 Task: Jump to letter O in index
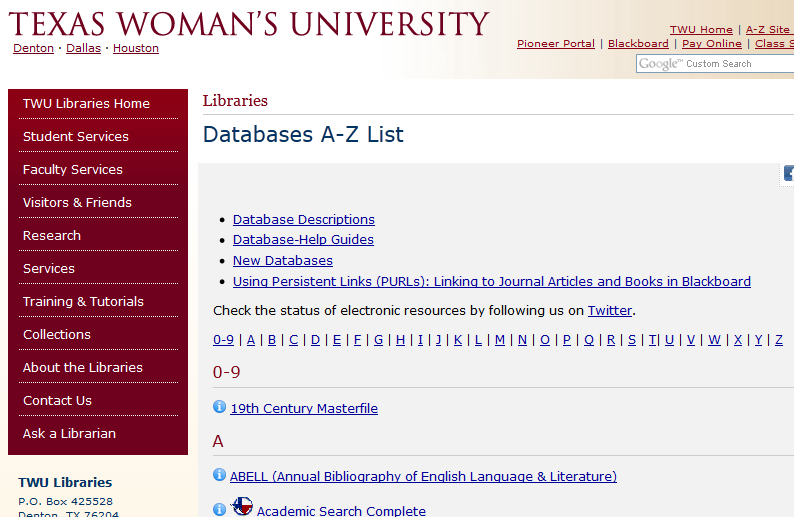click(545, 340)
